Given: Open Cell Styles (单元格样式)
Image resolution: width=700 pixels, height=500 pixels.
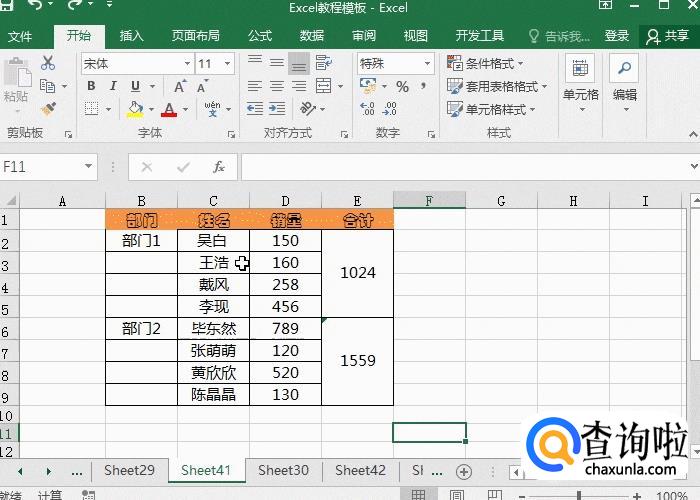Looking at the screenshot, I should pos(491,109).
